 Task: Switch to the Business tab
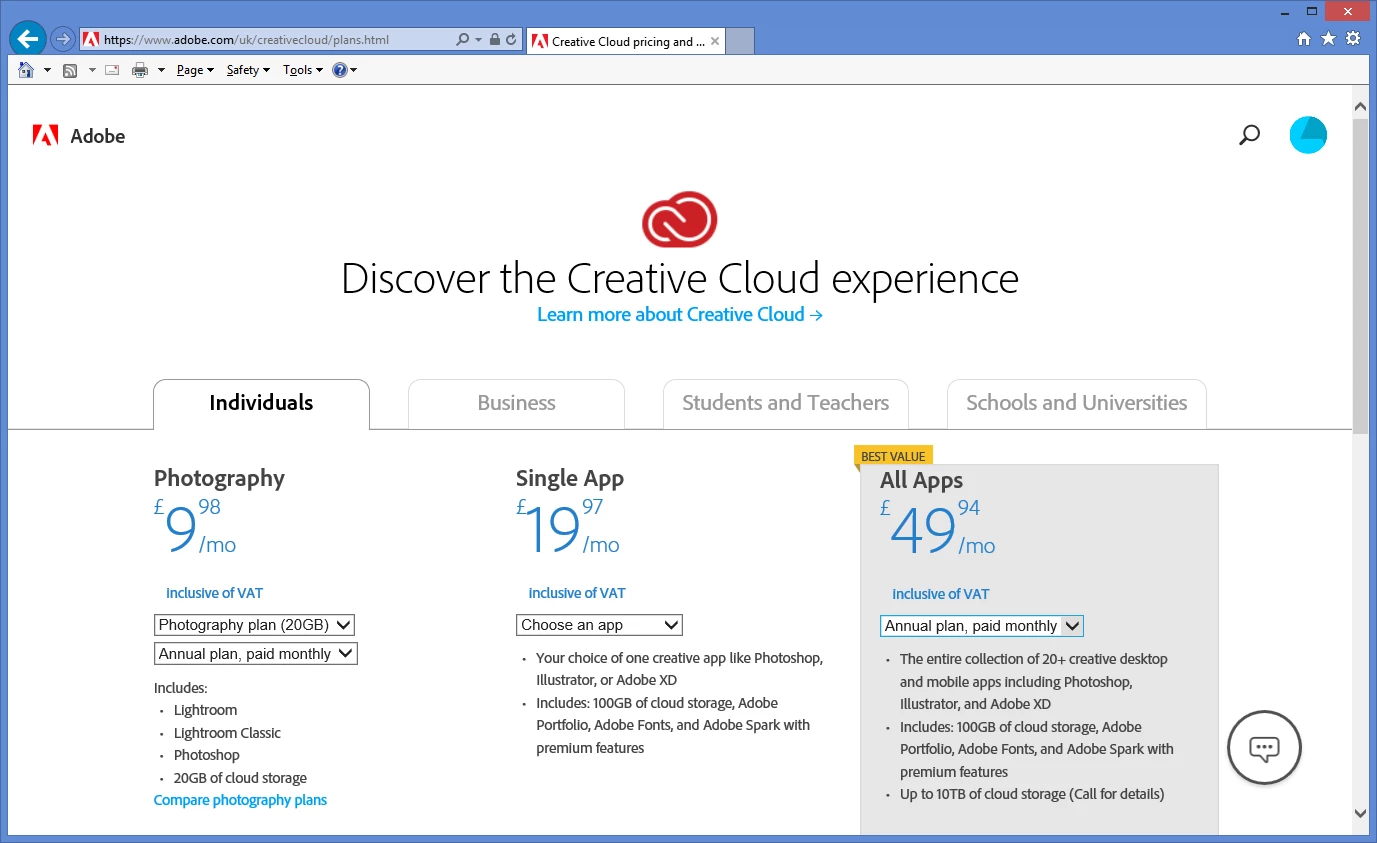coord(516,403)
